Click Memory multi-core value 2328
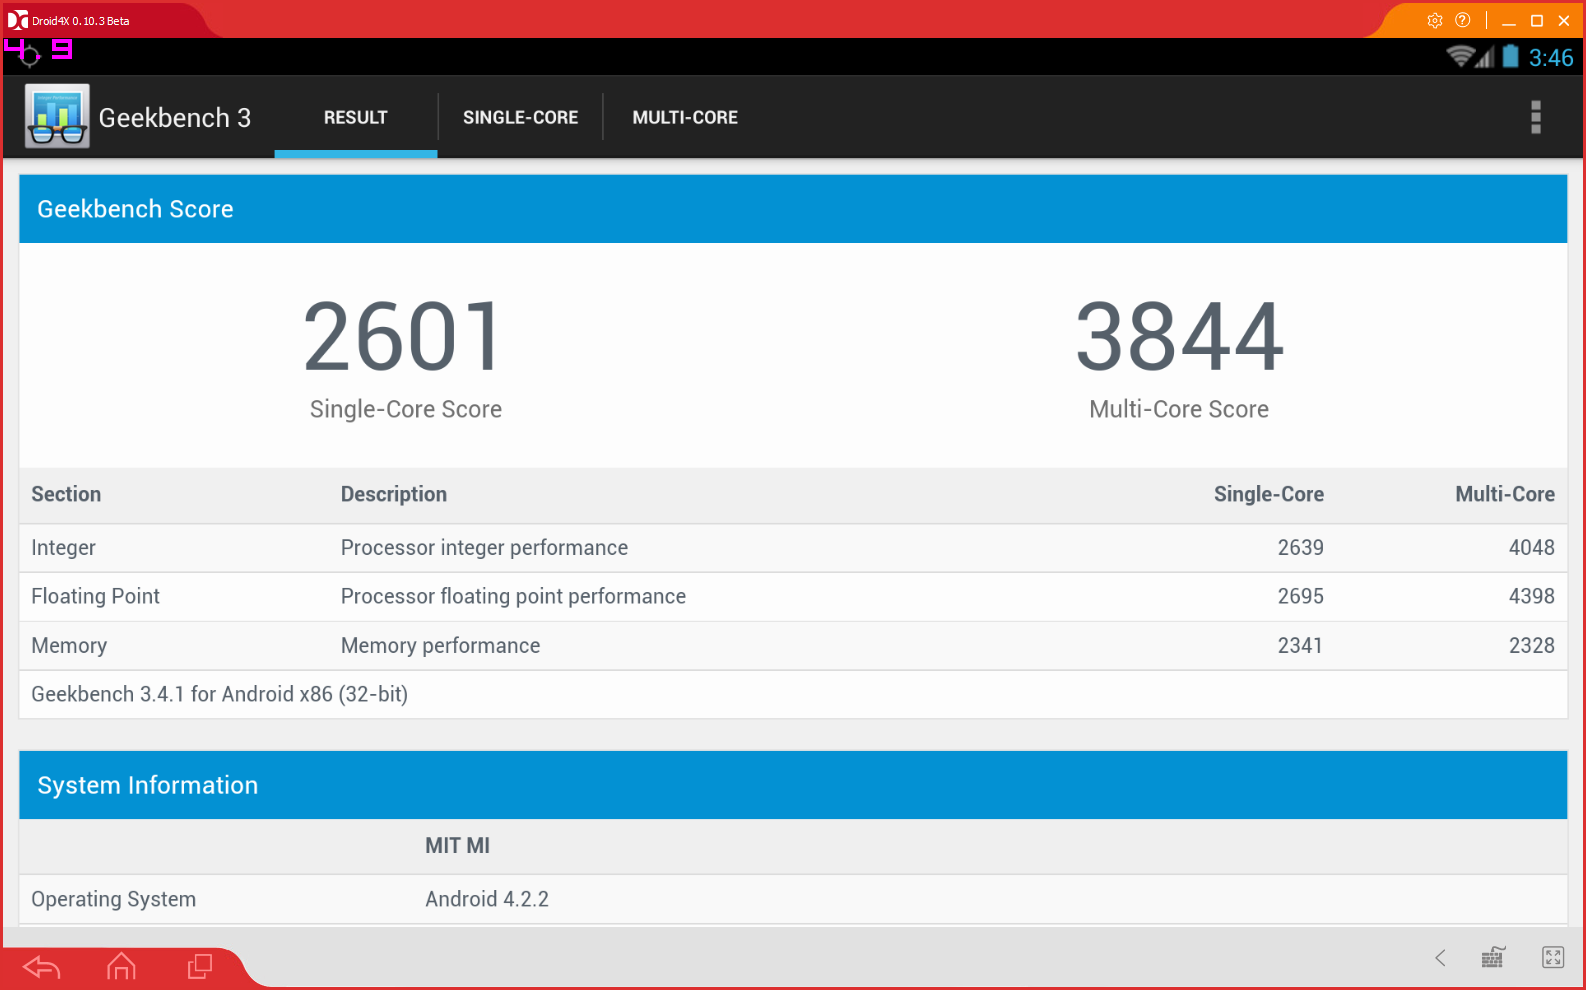Screen dimensions: 1586x990 click(1531, 645)
